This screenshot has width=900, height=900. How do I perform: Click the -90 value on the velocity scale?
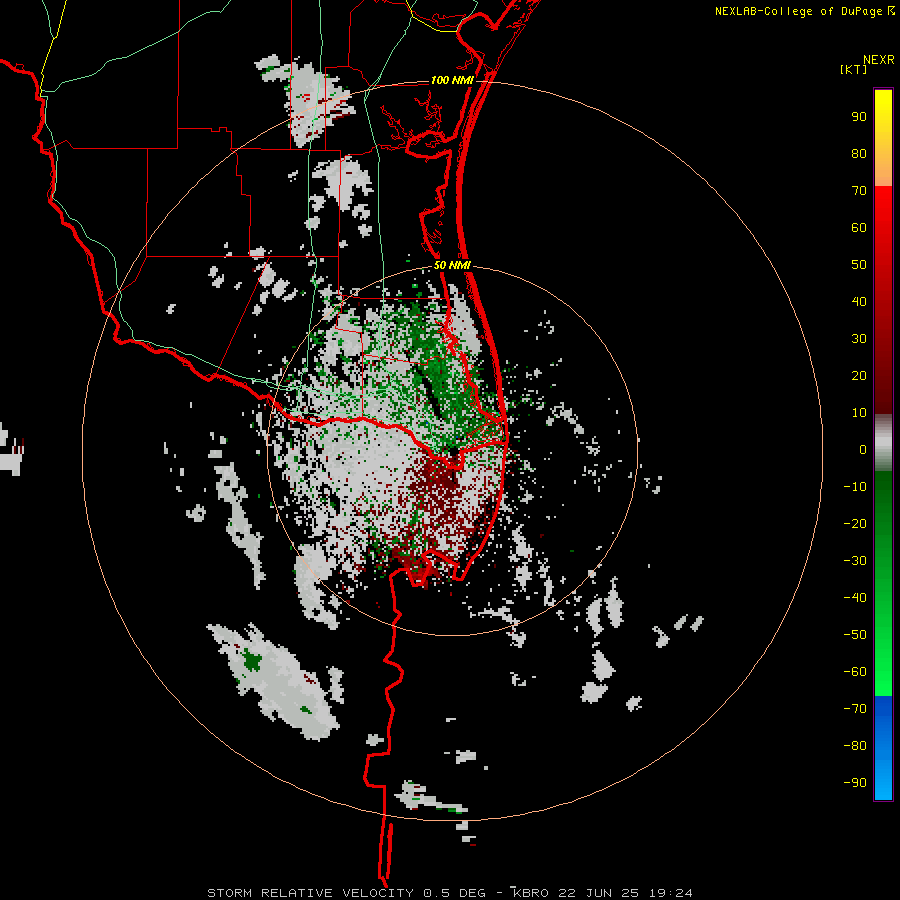click(x=855, y=783)
